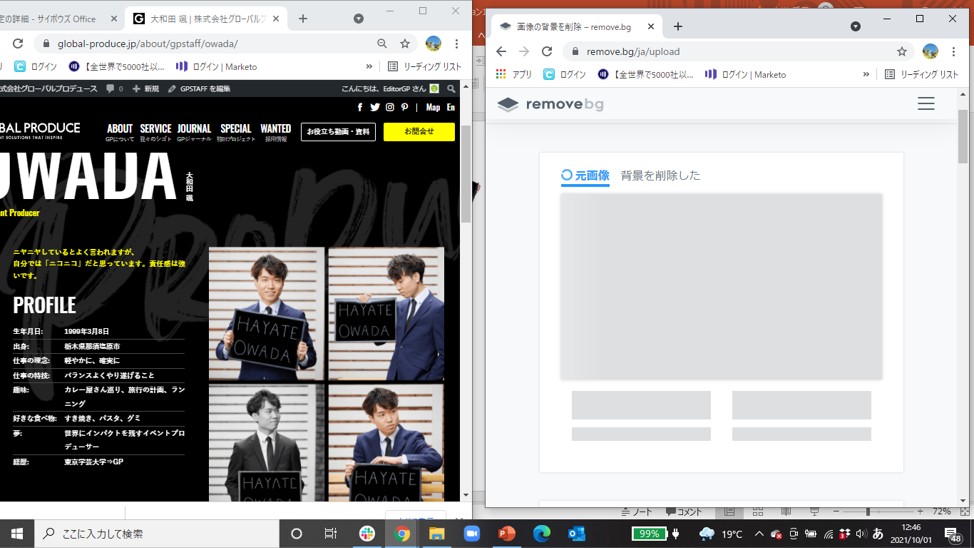
Task: Open new tab in left Chrome window
Action: [303, 19]
